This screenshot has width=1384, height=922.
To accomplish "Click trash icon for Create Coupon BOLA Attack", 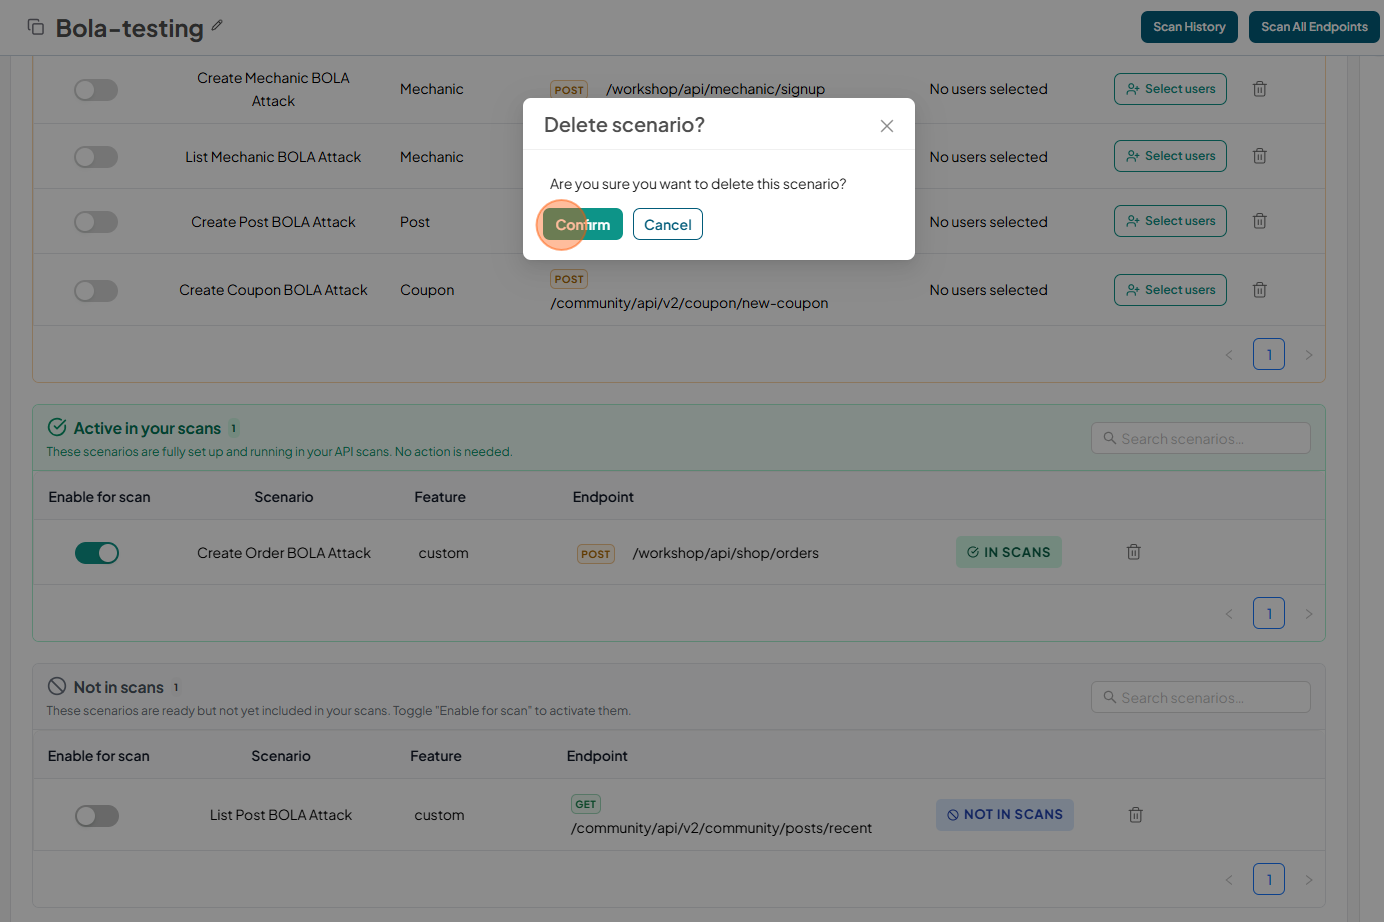I will tap(1259, 290).
